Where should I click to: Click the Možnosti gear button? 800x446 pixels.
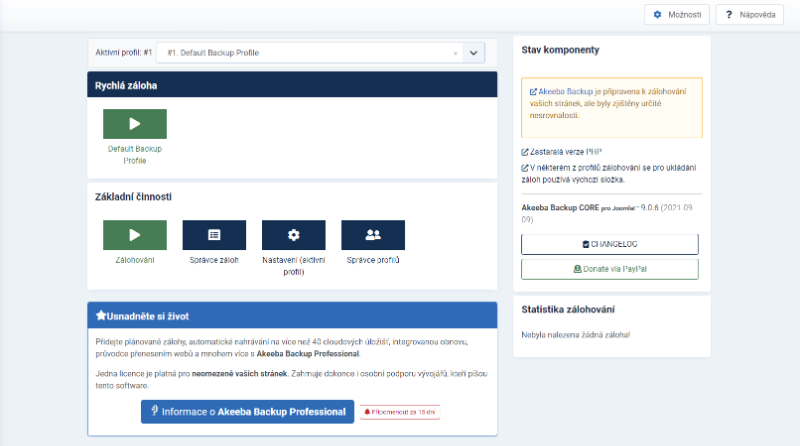coord(677,15)
